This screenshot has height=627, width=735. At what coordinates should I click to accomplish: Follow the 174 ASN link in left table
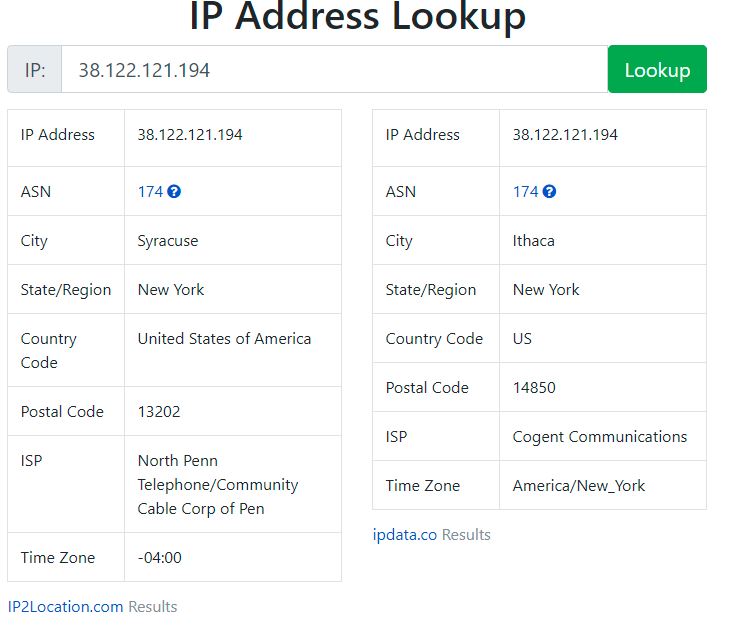[150, 192]
